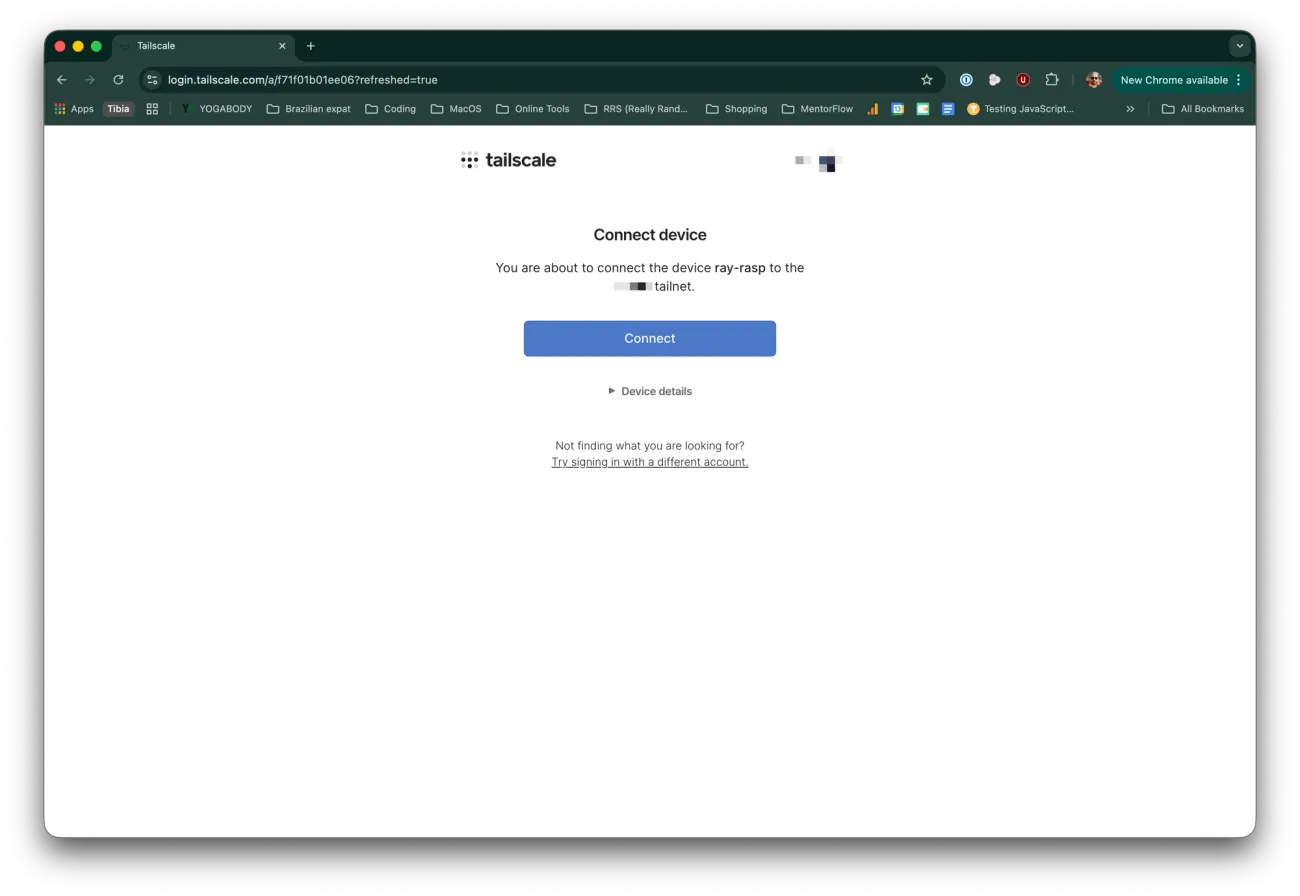Screen dimensions: 1300x896
Task: Open the Brazilian expat bookmarks folder
Action: [309, 109]
